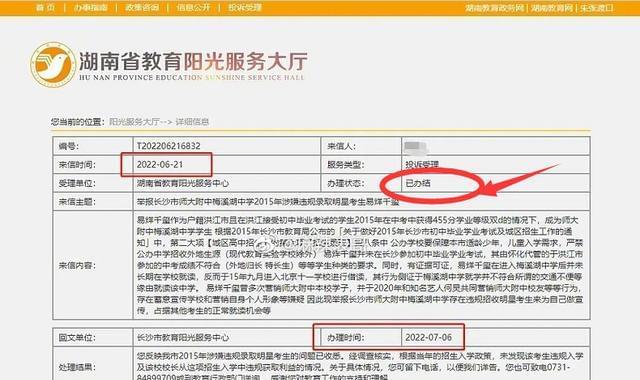Visit the 湖南教育网 link
The height and width of the screenshot is (380, 640).
(552, 8)
